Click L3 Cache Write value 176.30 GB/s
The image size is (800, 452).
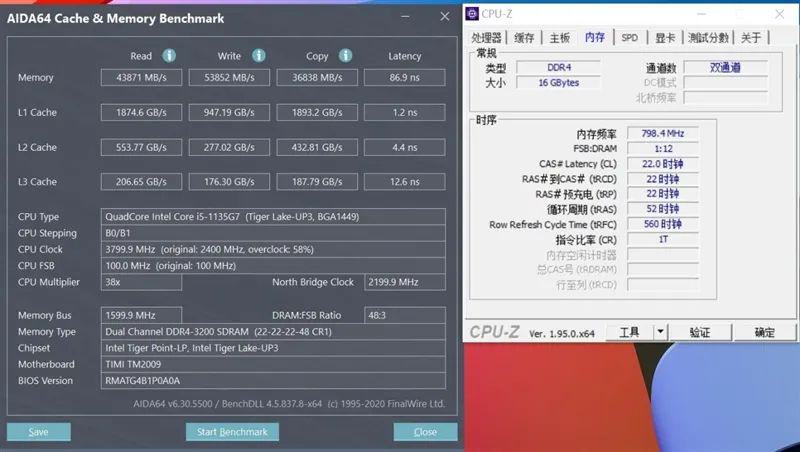click(229, 182)
